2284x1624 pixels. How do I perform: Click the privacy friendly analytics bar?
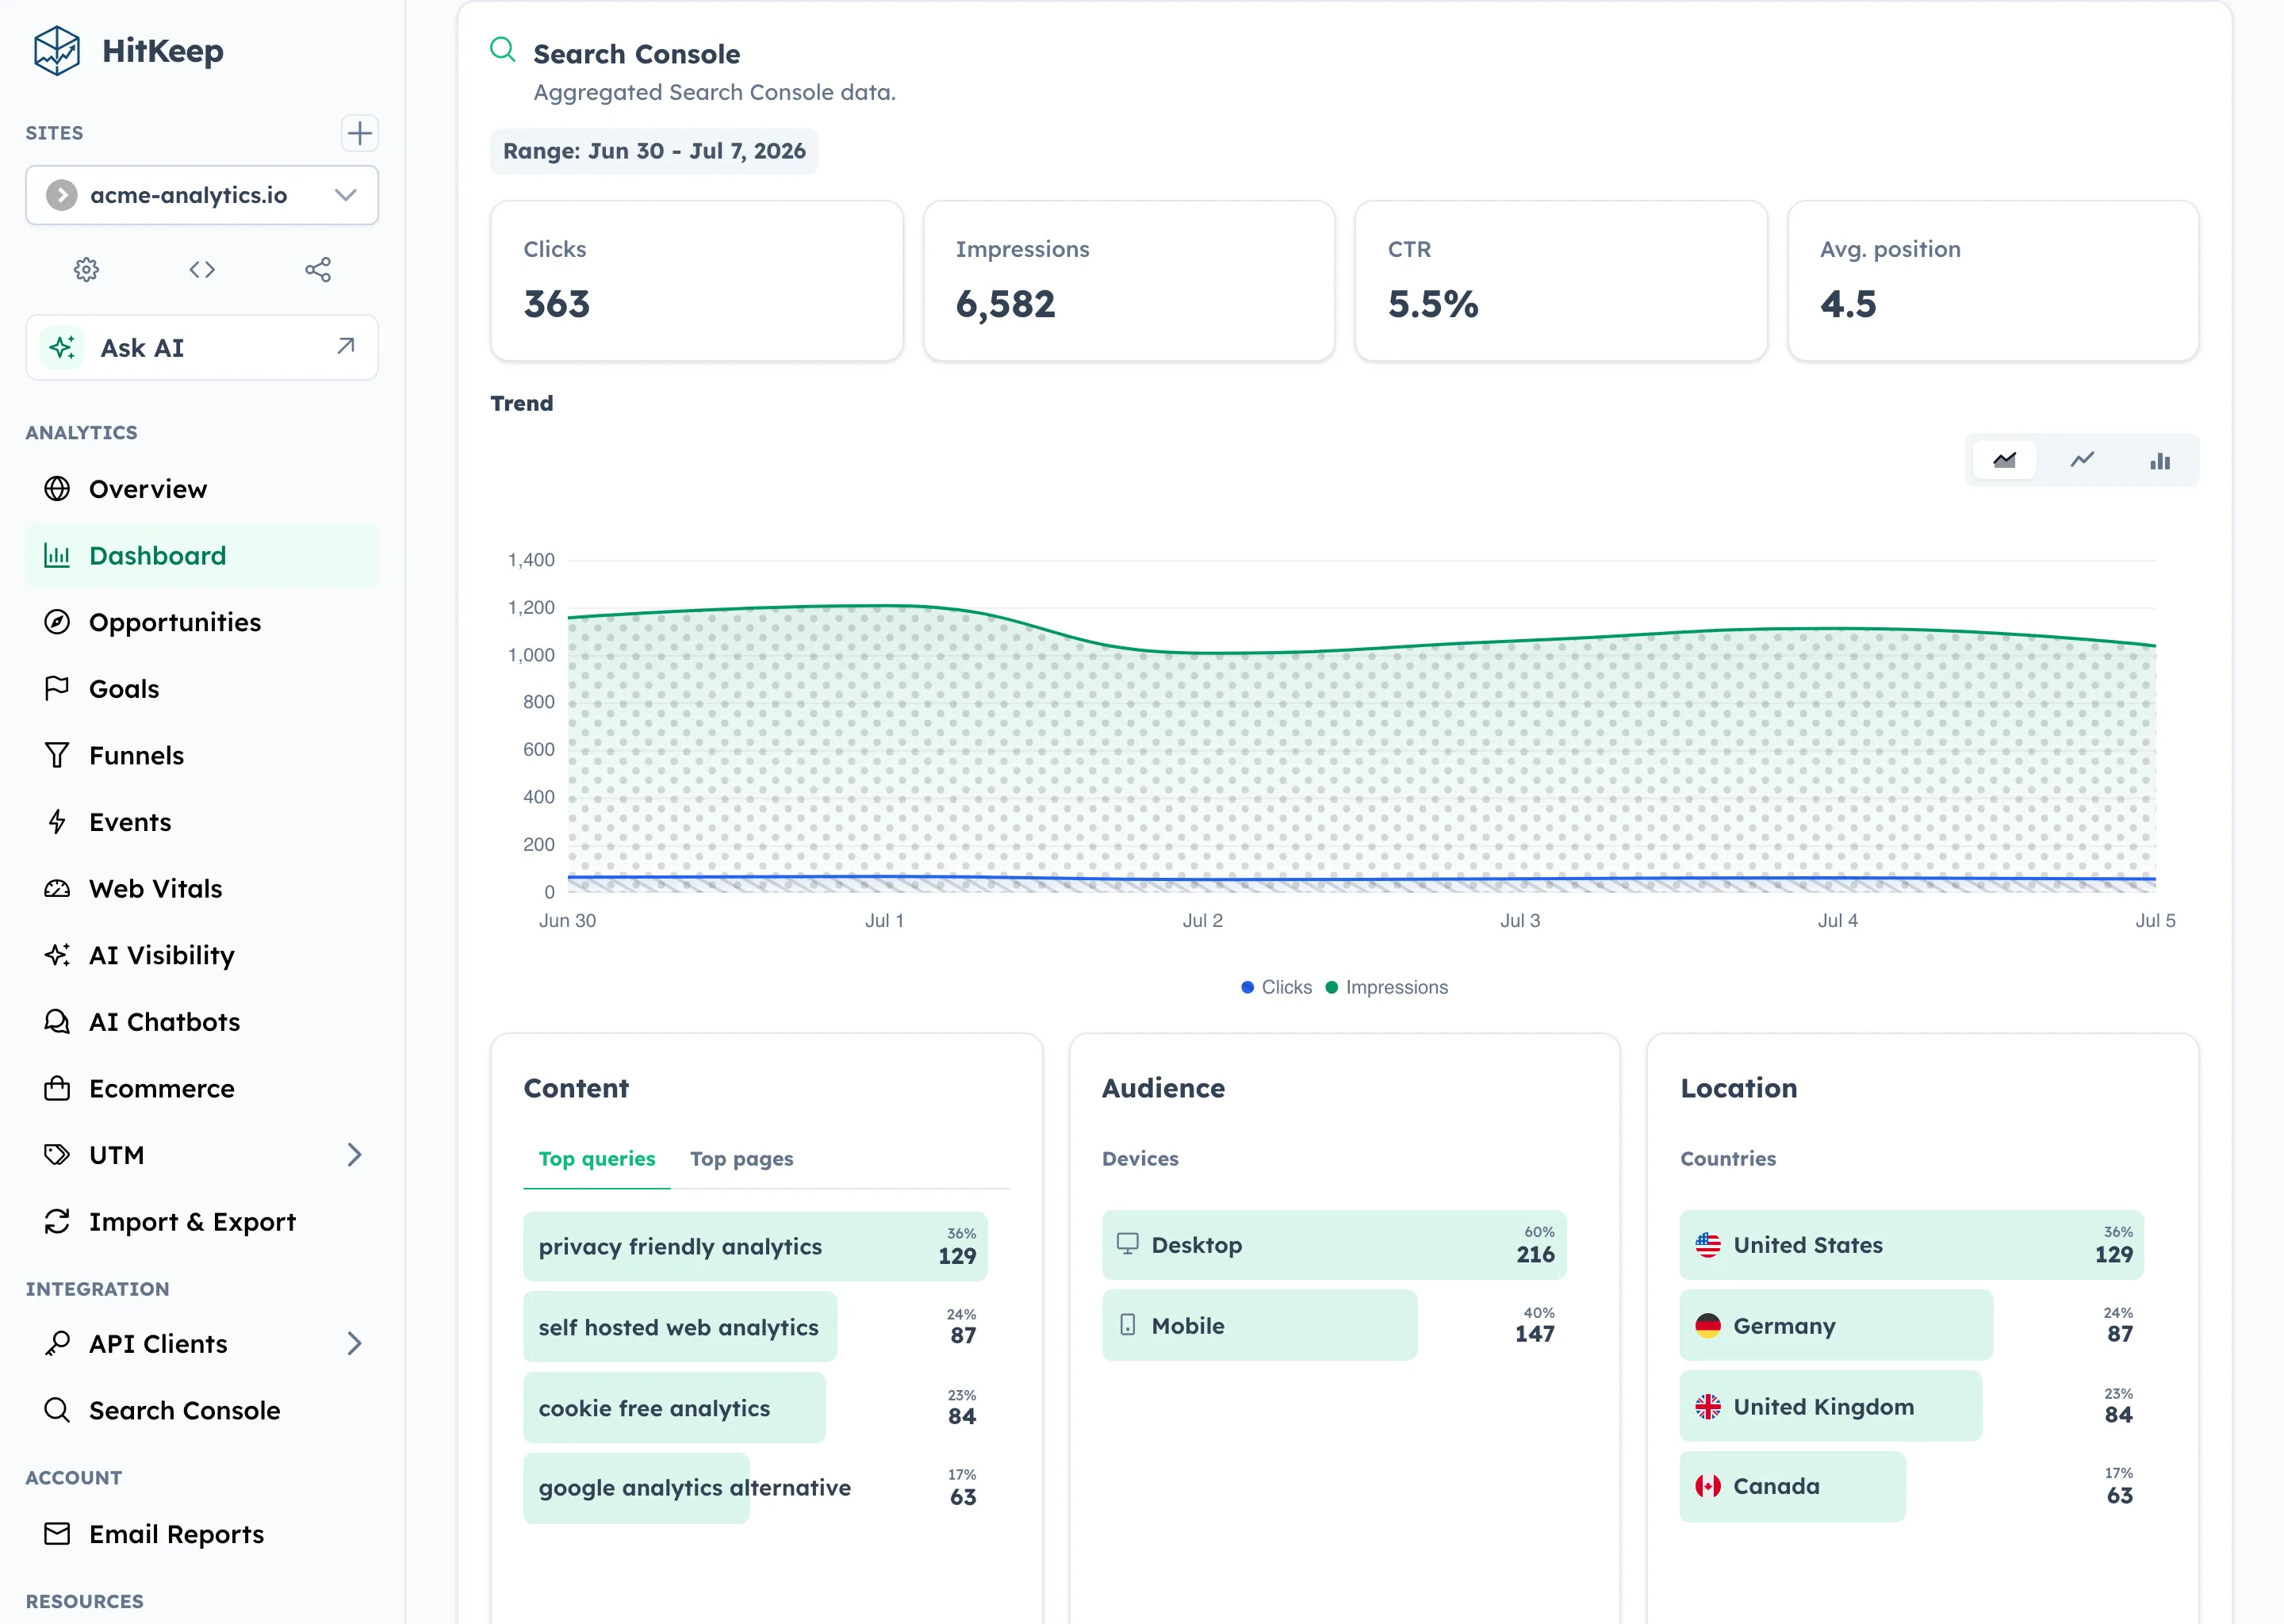(x=755, y=1246)
